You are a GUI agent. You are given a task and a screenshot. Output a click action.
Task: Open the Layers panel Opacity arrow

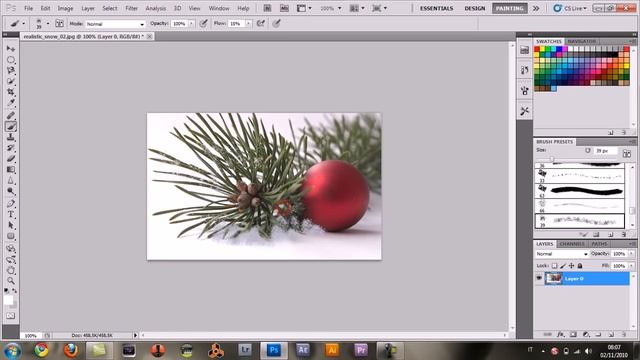(x=631, y=254)
